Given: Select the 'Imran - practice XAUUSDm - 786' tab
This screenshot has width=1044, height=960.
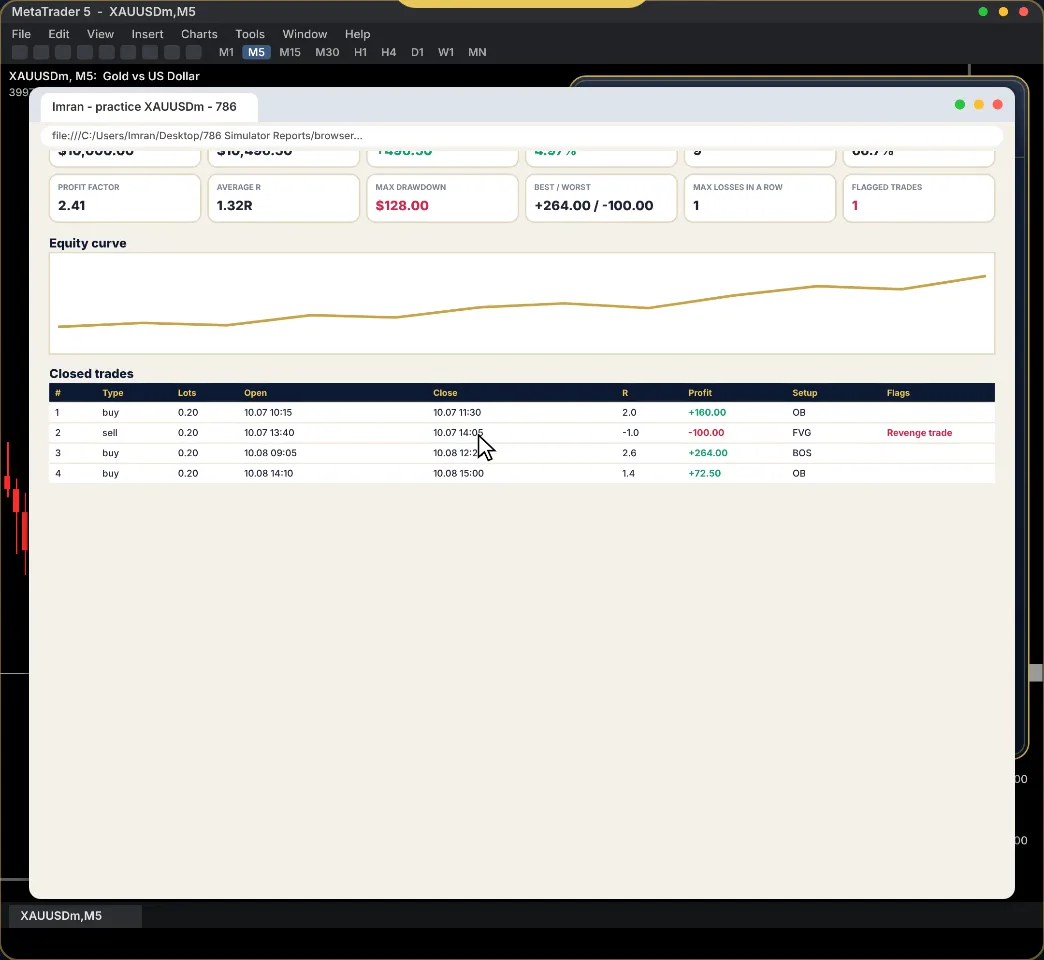Looking at the screenshot, I should (x=149, y=107).
